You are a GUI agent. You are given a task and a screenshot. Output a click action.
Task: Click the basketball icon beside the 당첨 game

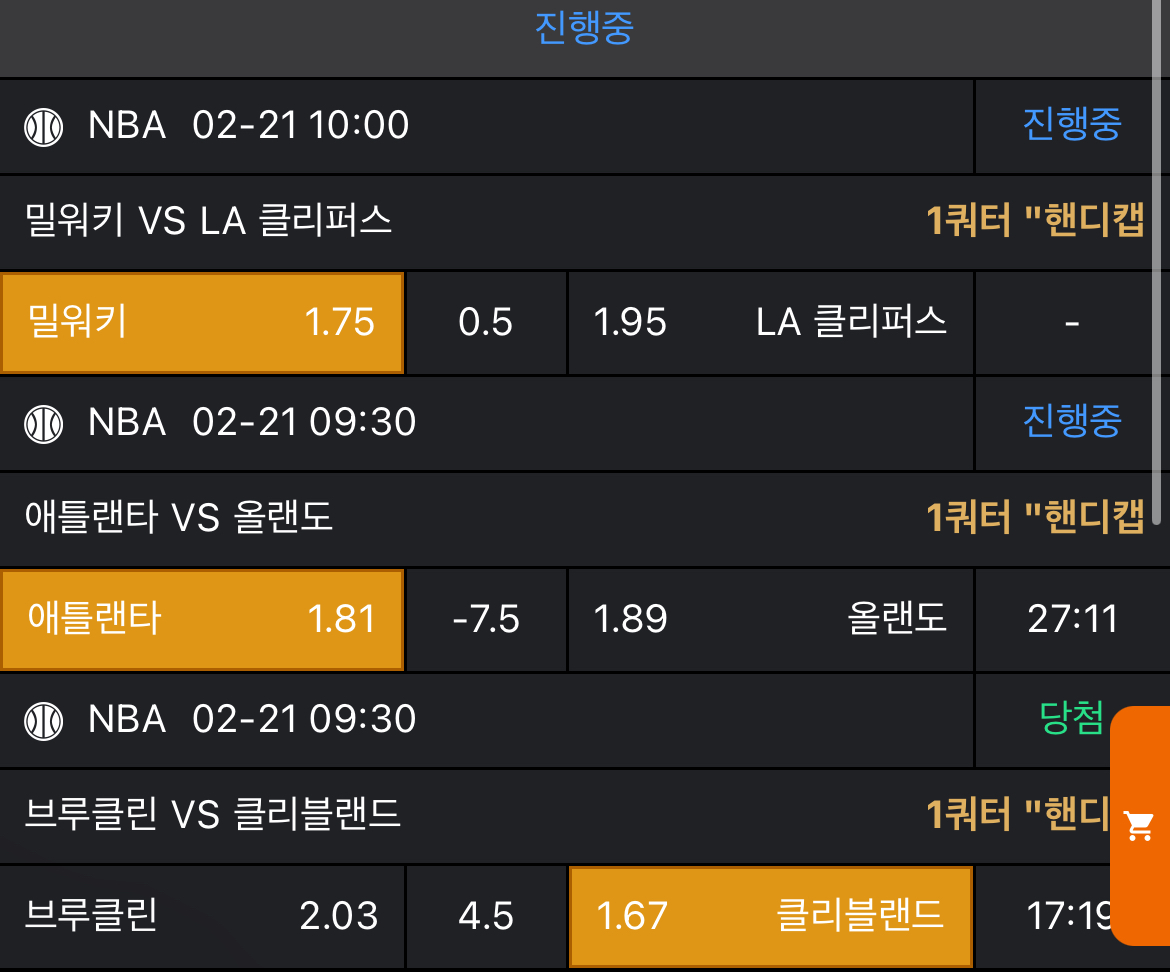tap(44, 719)
